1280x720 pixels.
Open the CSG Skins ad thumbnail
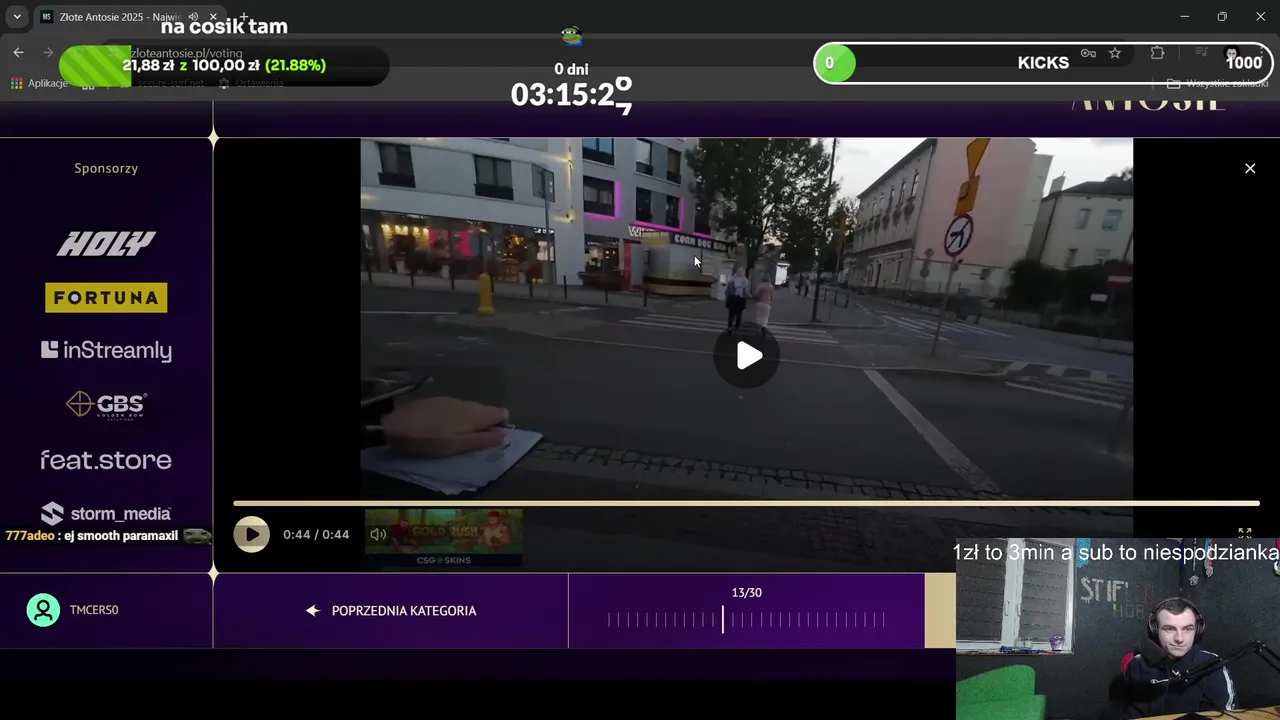tap(443, 538)
